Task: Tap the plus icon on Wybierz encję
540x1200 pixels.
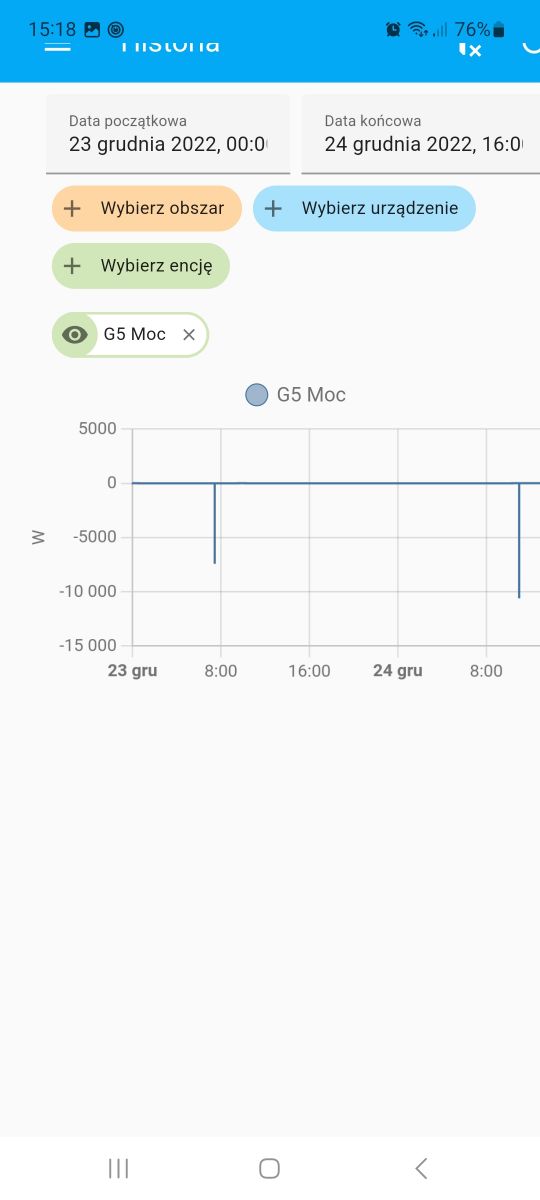Action: click(72, 266)
